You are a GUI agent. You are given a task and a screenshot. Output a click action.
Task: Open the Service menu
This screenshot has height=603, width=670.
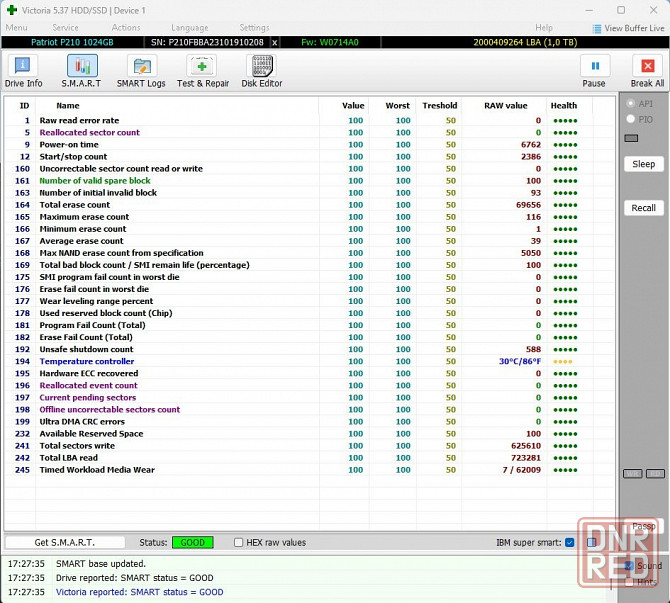pos(65,28)
